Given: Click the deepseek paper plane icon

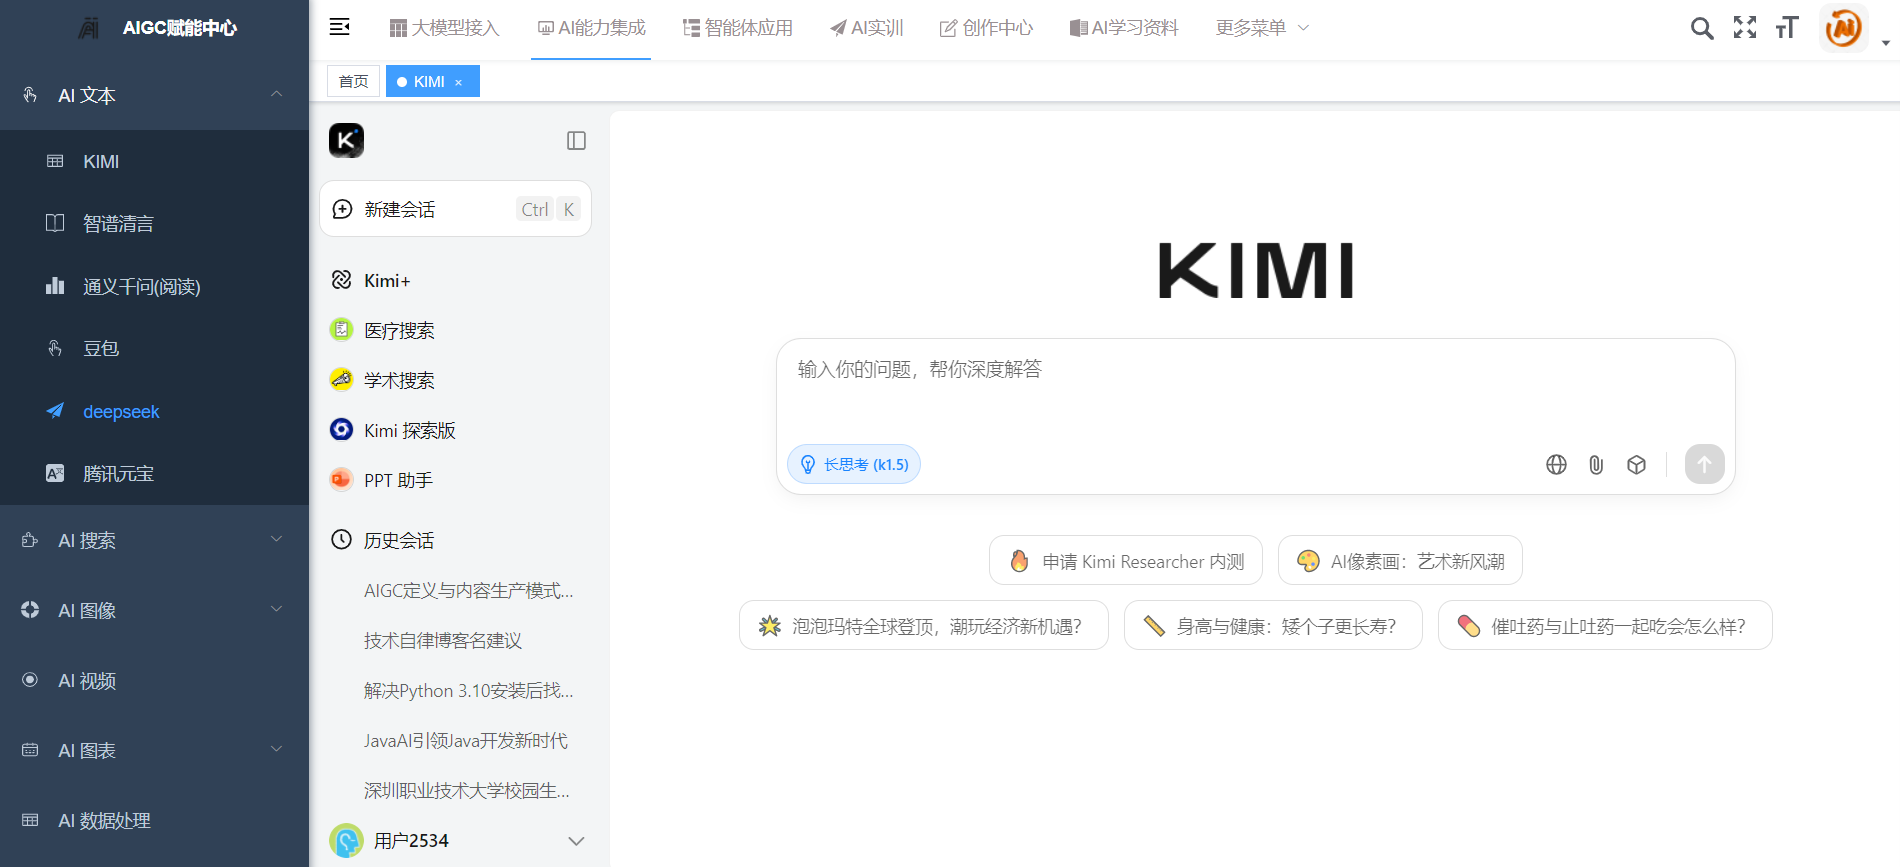Looking at the screenshot, I should pos(55,411).
